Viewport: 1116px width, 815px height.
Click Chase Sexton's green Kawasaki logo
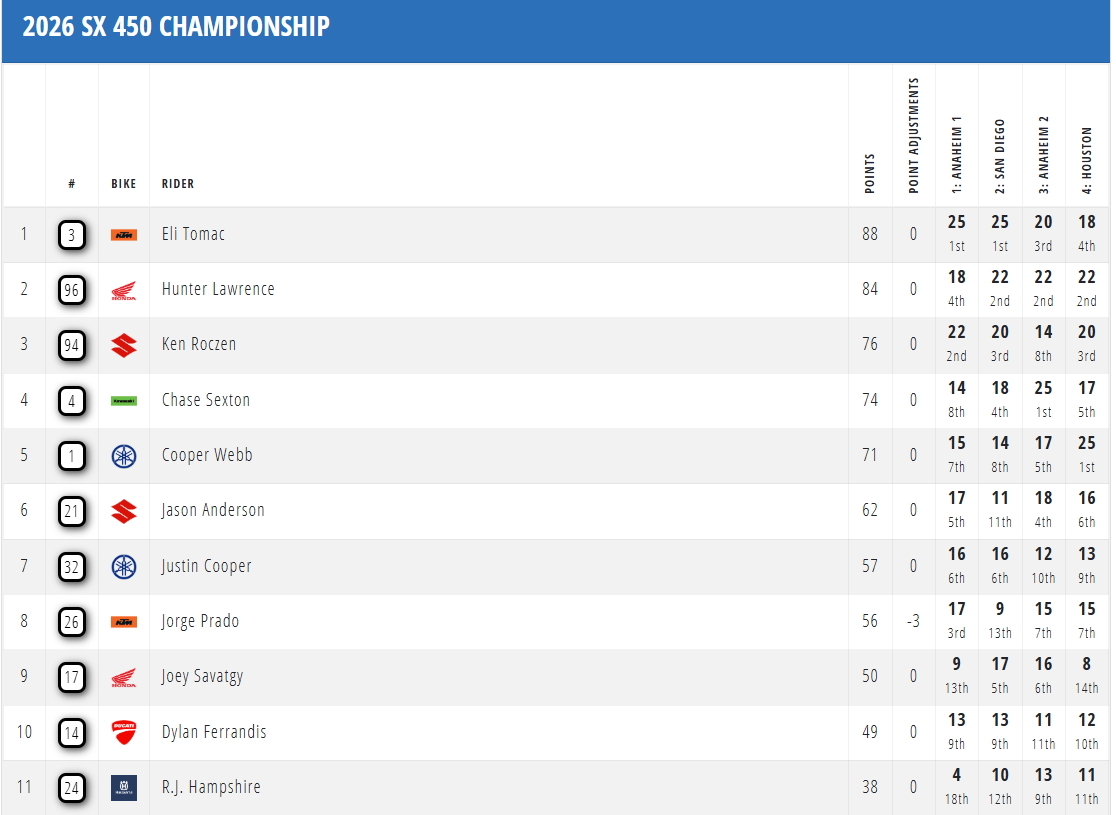pyautogui.click(x=124, y=401)
